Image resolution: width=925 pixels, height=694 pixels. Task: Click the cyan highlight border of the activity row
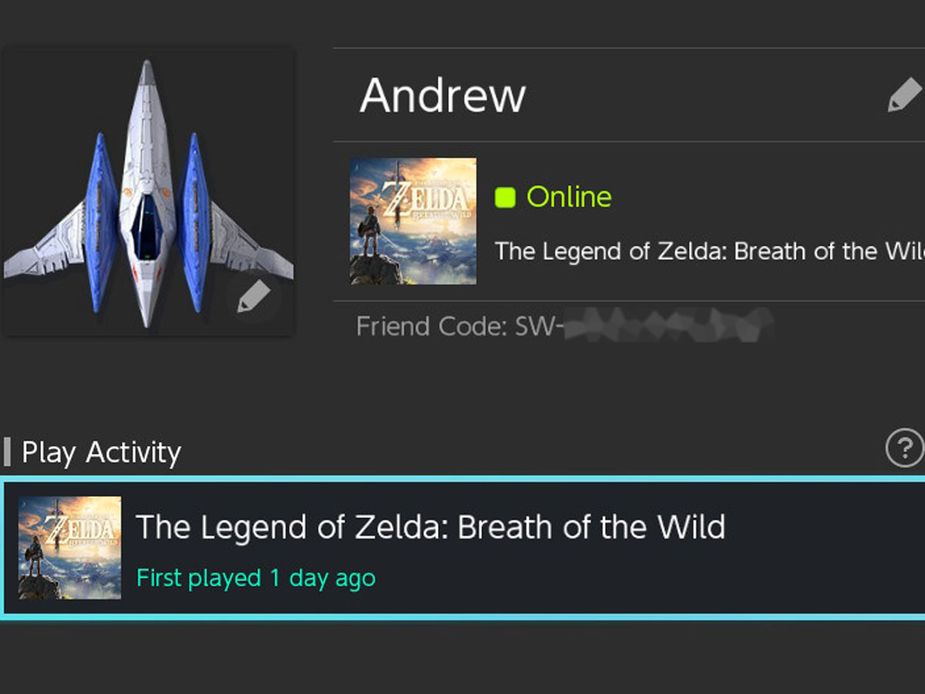(x=462, y=481)
